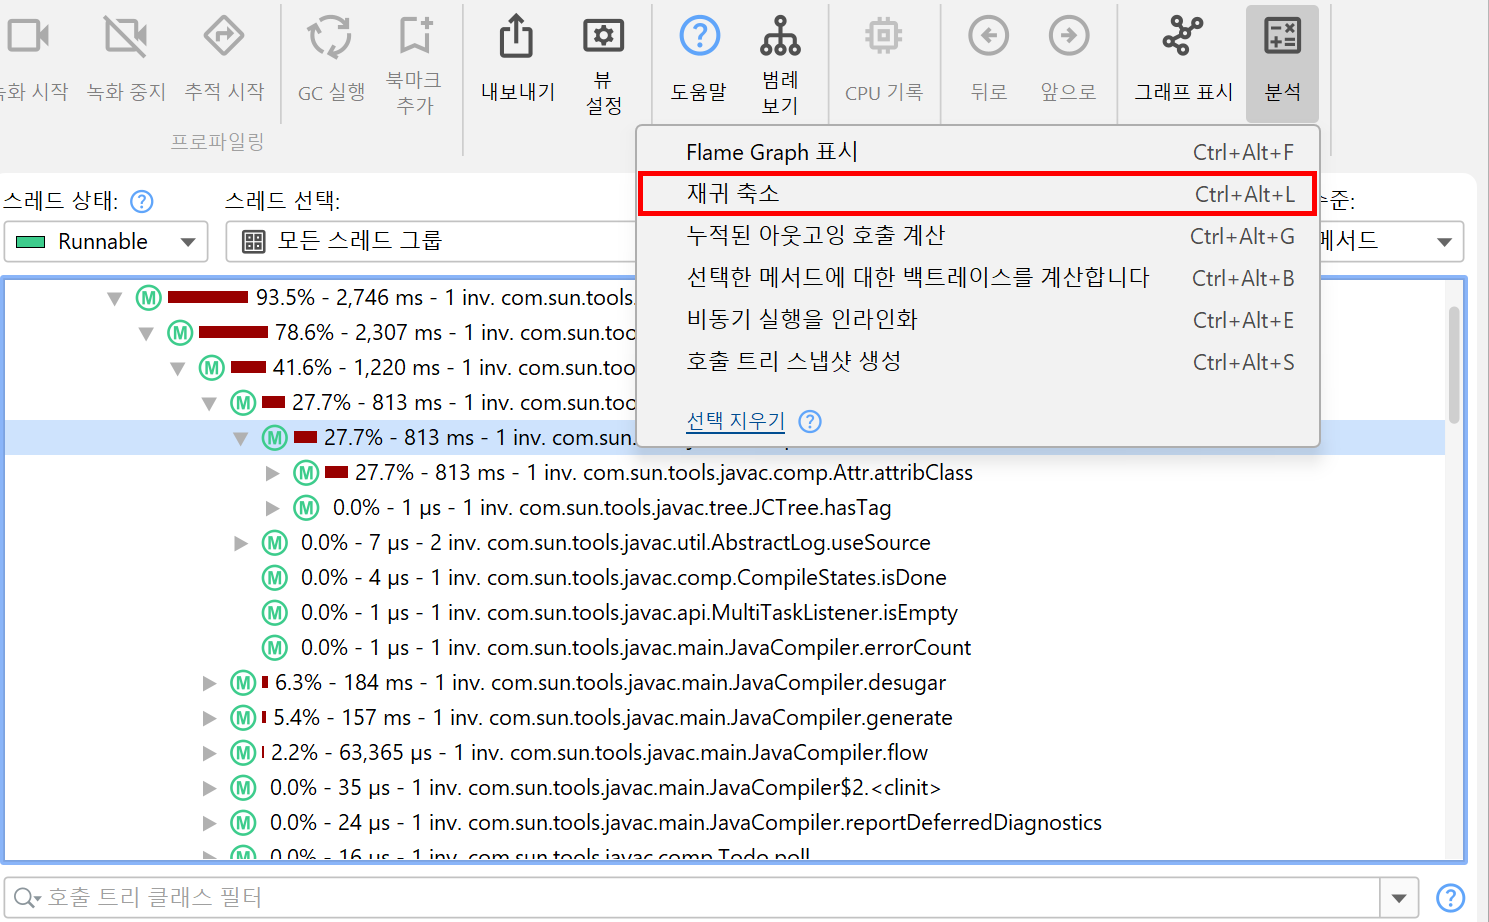This screenshot has height=922, width=1489.
Task: Select the 재귀 축소 menu entry
Action: tap(978, 194)
